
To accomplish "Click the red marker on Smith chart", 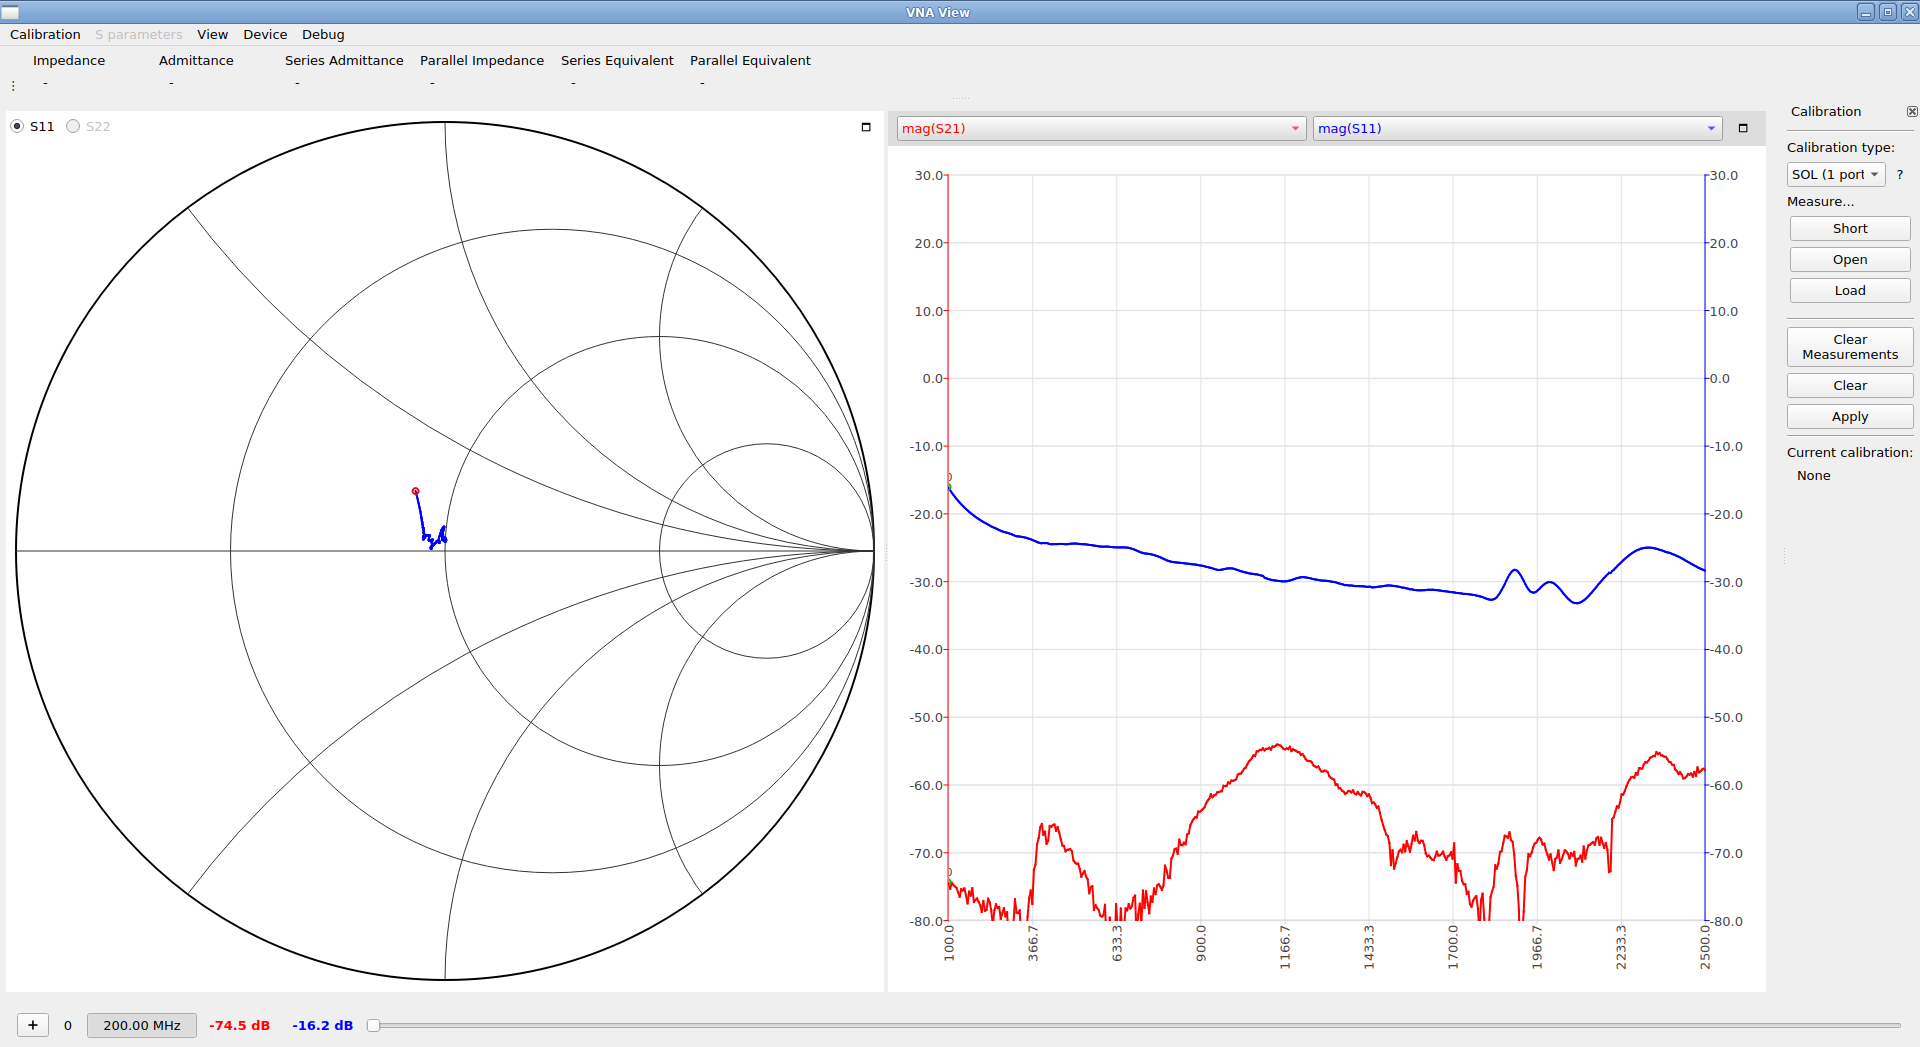I will coord(415,491).
